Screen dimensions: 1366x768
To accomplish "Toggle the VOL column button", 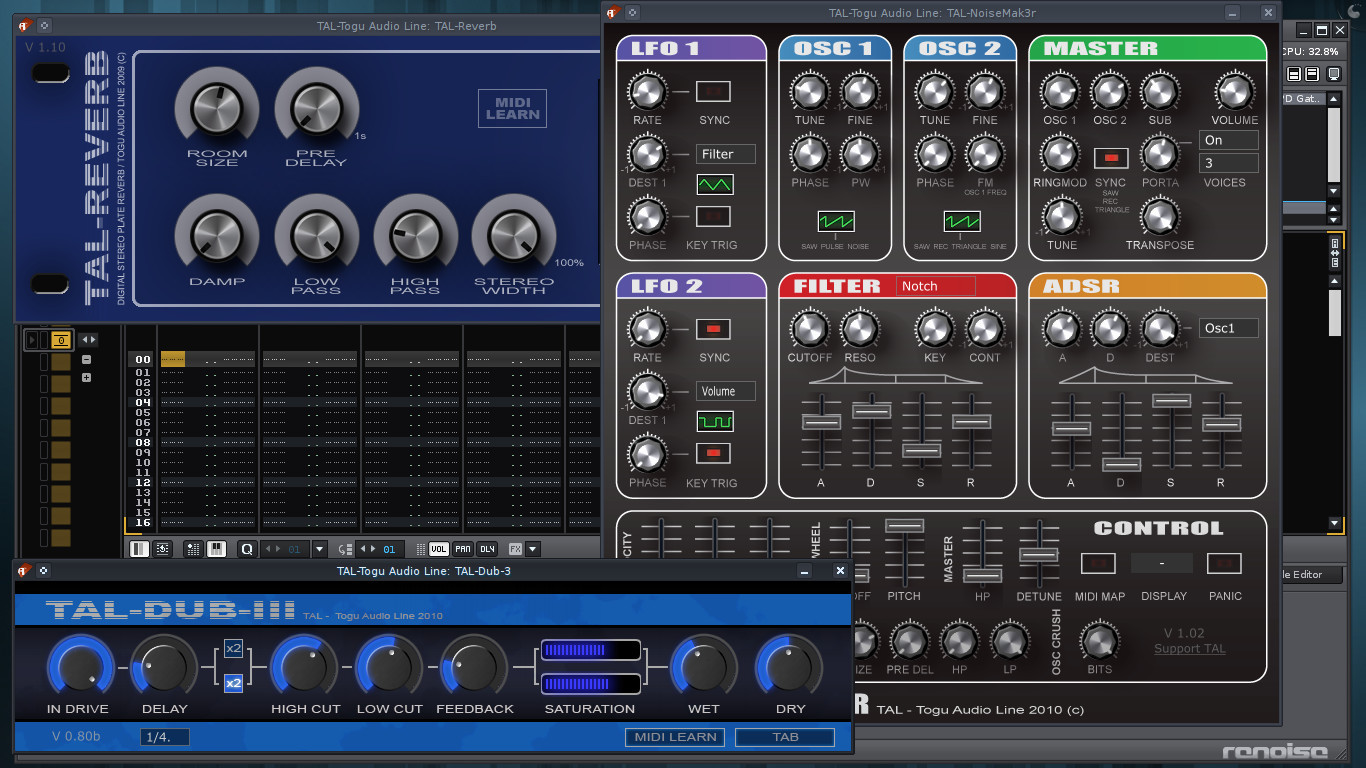I will click(439, 549).
